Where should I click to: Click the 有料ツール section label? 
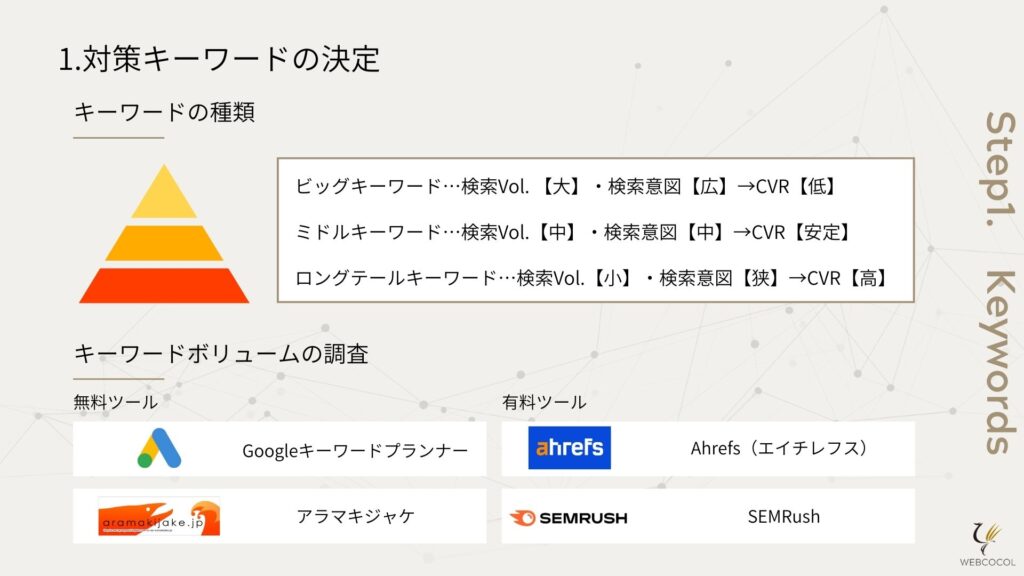(544, 402)
